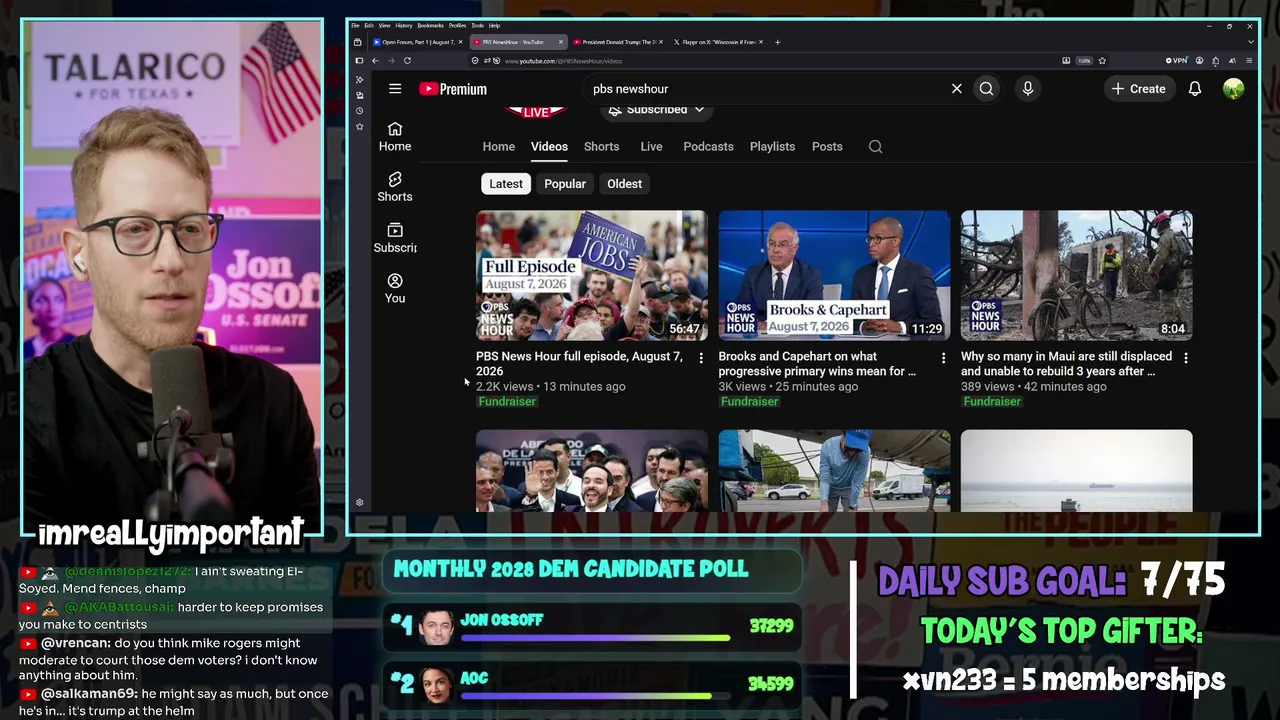
Task: Click Fundraiser badge under the Maui video
Action: (992, 402)
